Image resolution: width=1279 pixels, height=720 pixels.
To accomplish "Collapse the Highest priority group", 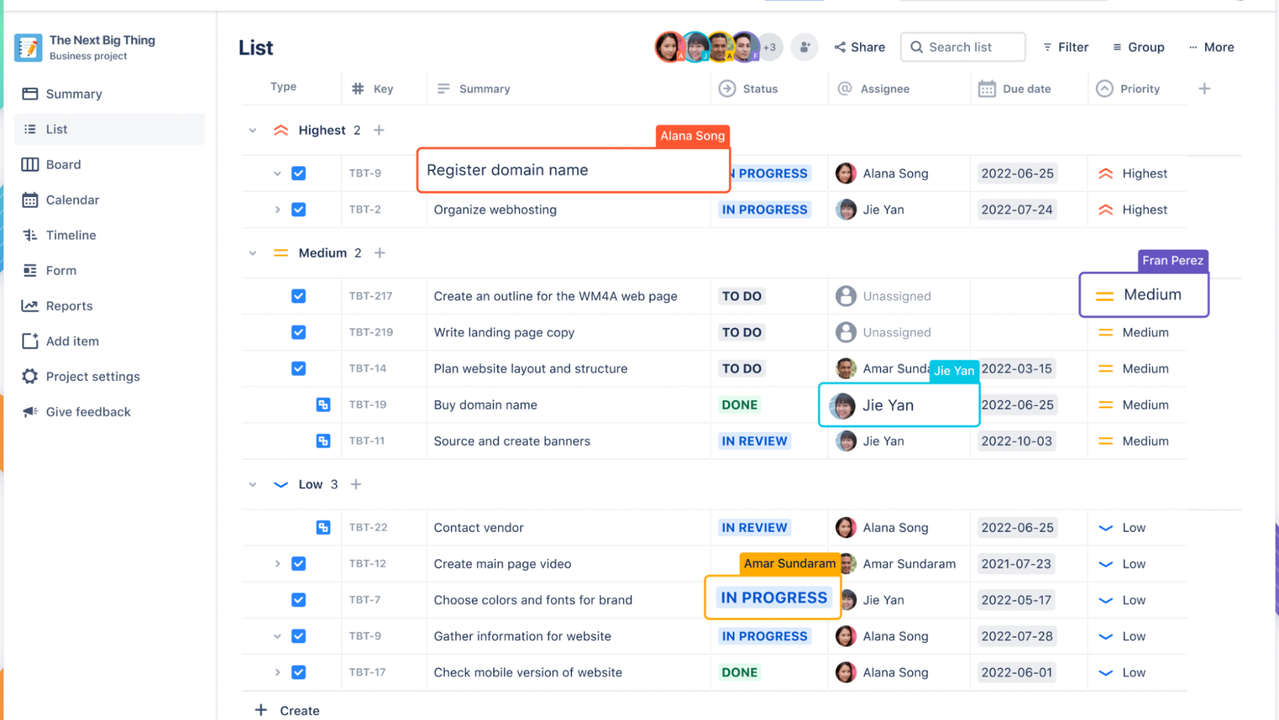I will click(x=252, y=130).
